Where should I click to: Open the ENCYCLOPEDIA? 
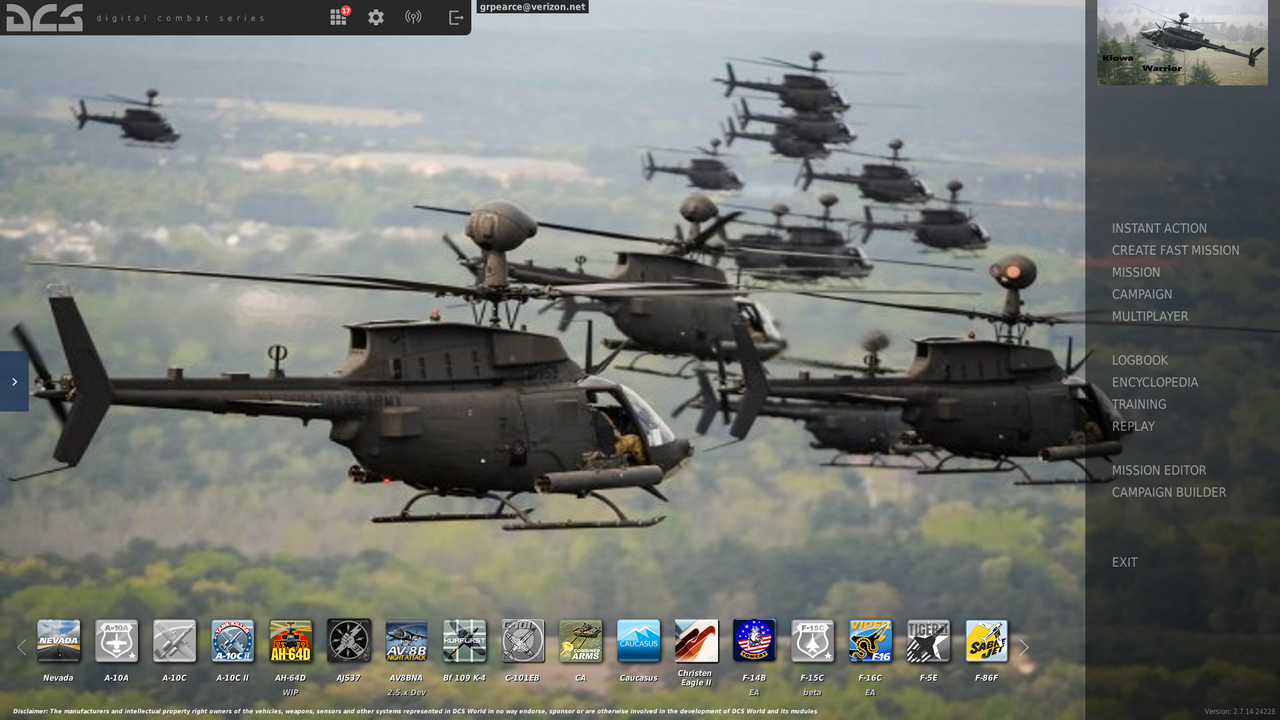(1155, 382)
